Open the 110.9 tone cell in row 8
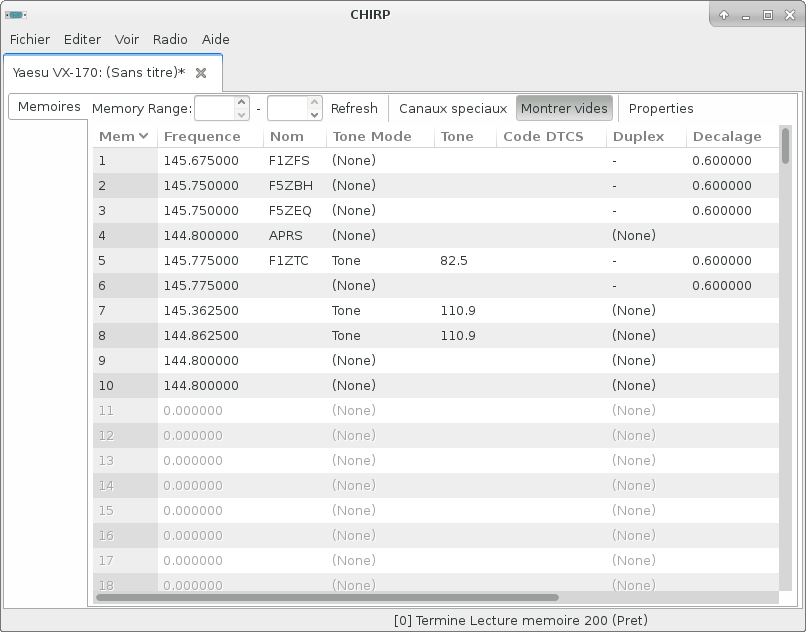Screen dimensions: 806x632 point(465,336)
